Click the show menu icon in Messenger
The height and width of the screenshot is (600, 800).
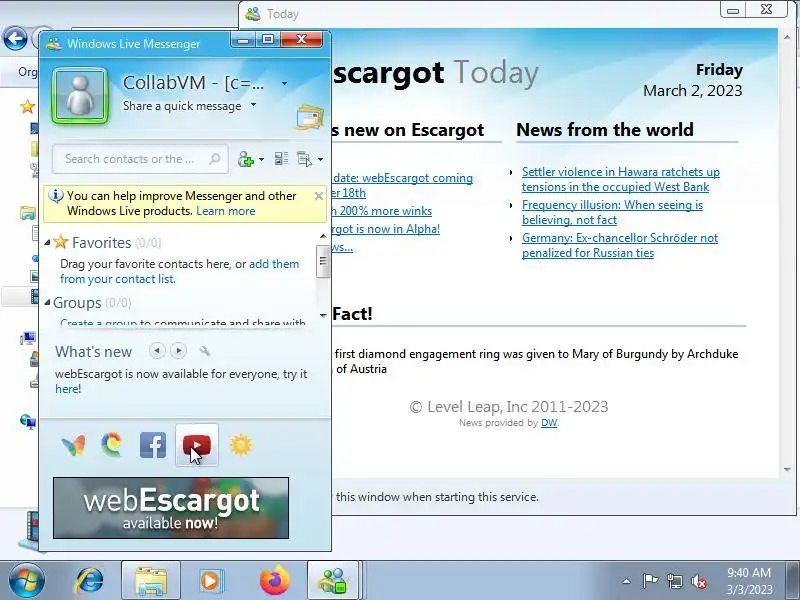pos(305,159)
